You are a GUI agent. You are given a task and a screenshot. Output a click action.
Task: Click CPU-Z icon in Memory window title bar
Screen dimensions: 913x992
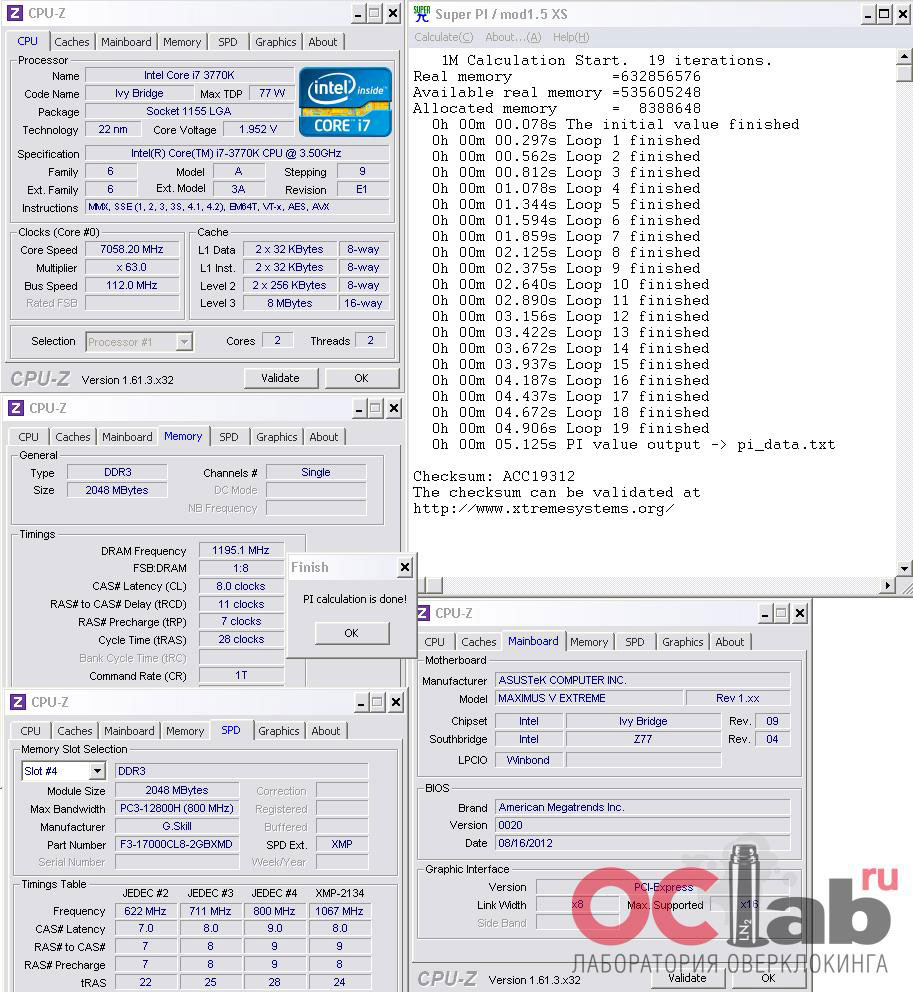(16, 408)
